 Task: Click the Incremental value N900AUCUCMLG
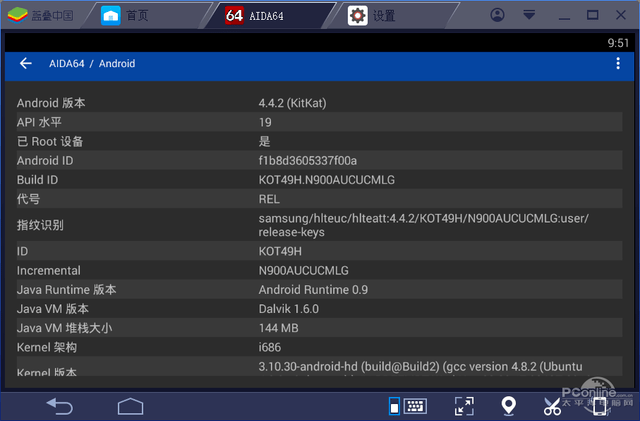303,270
